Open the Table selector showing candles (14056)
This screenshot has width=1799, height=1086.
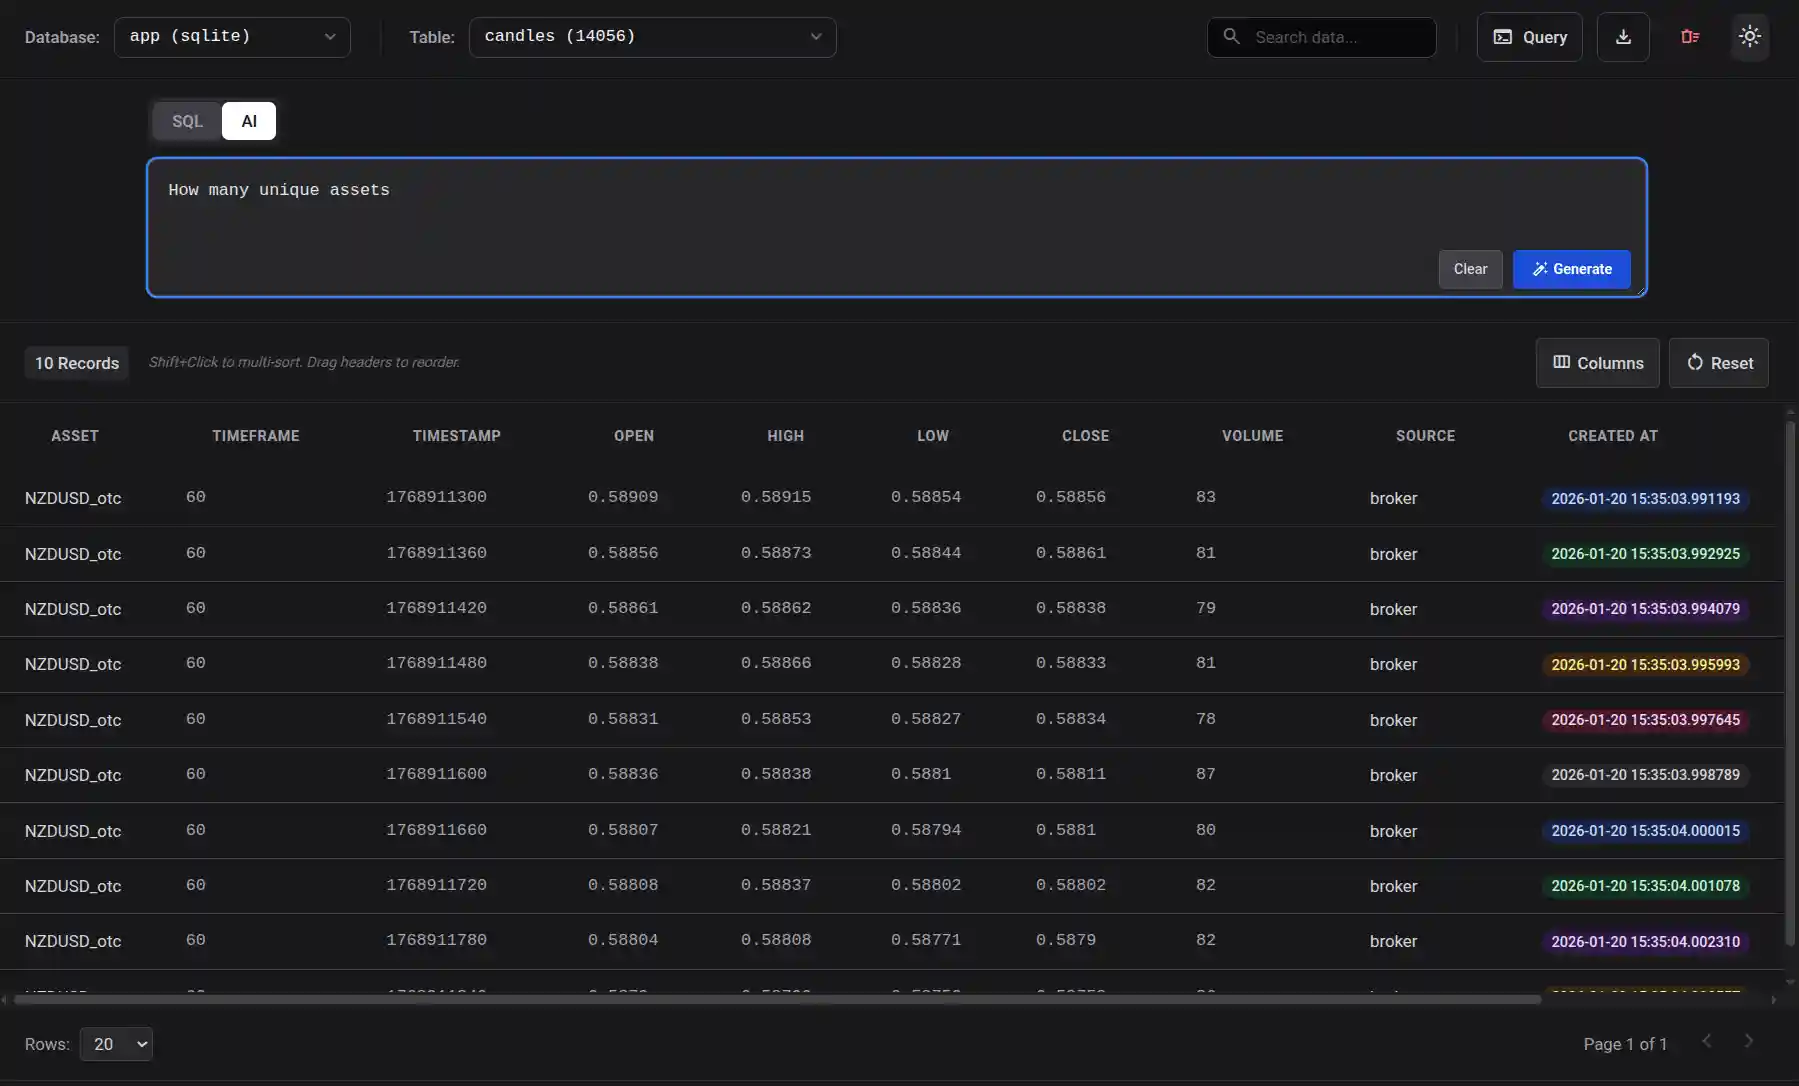[652, 37]
